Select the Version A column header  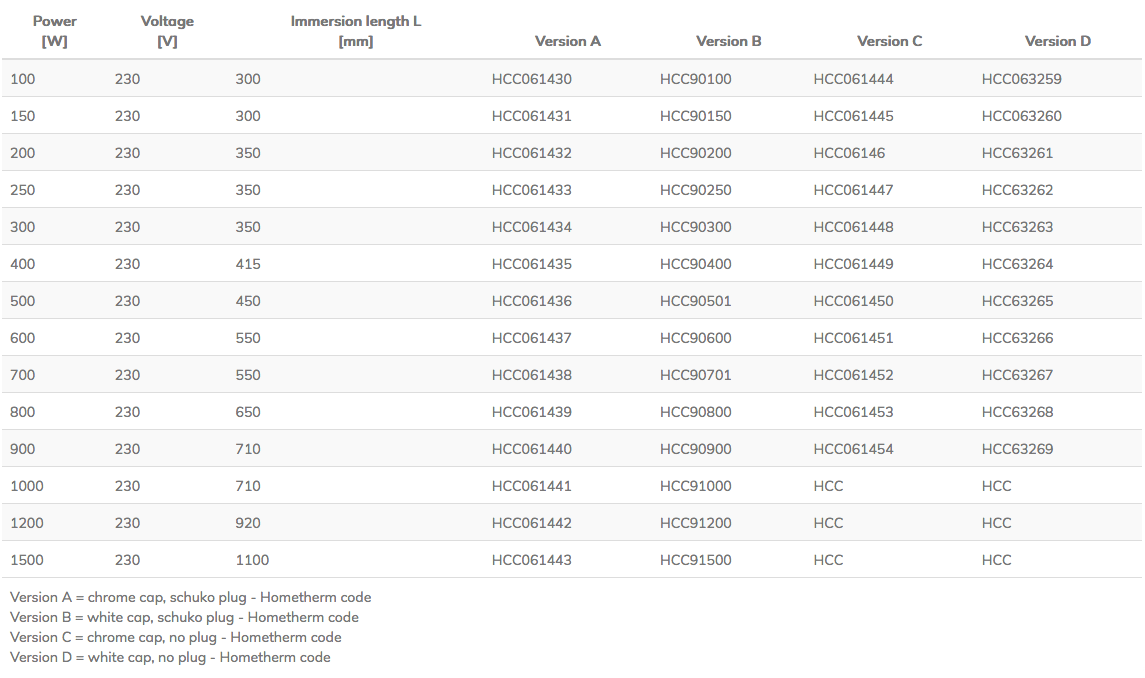click(568, 41)
